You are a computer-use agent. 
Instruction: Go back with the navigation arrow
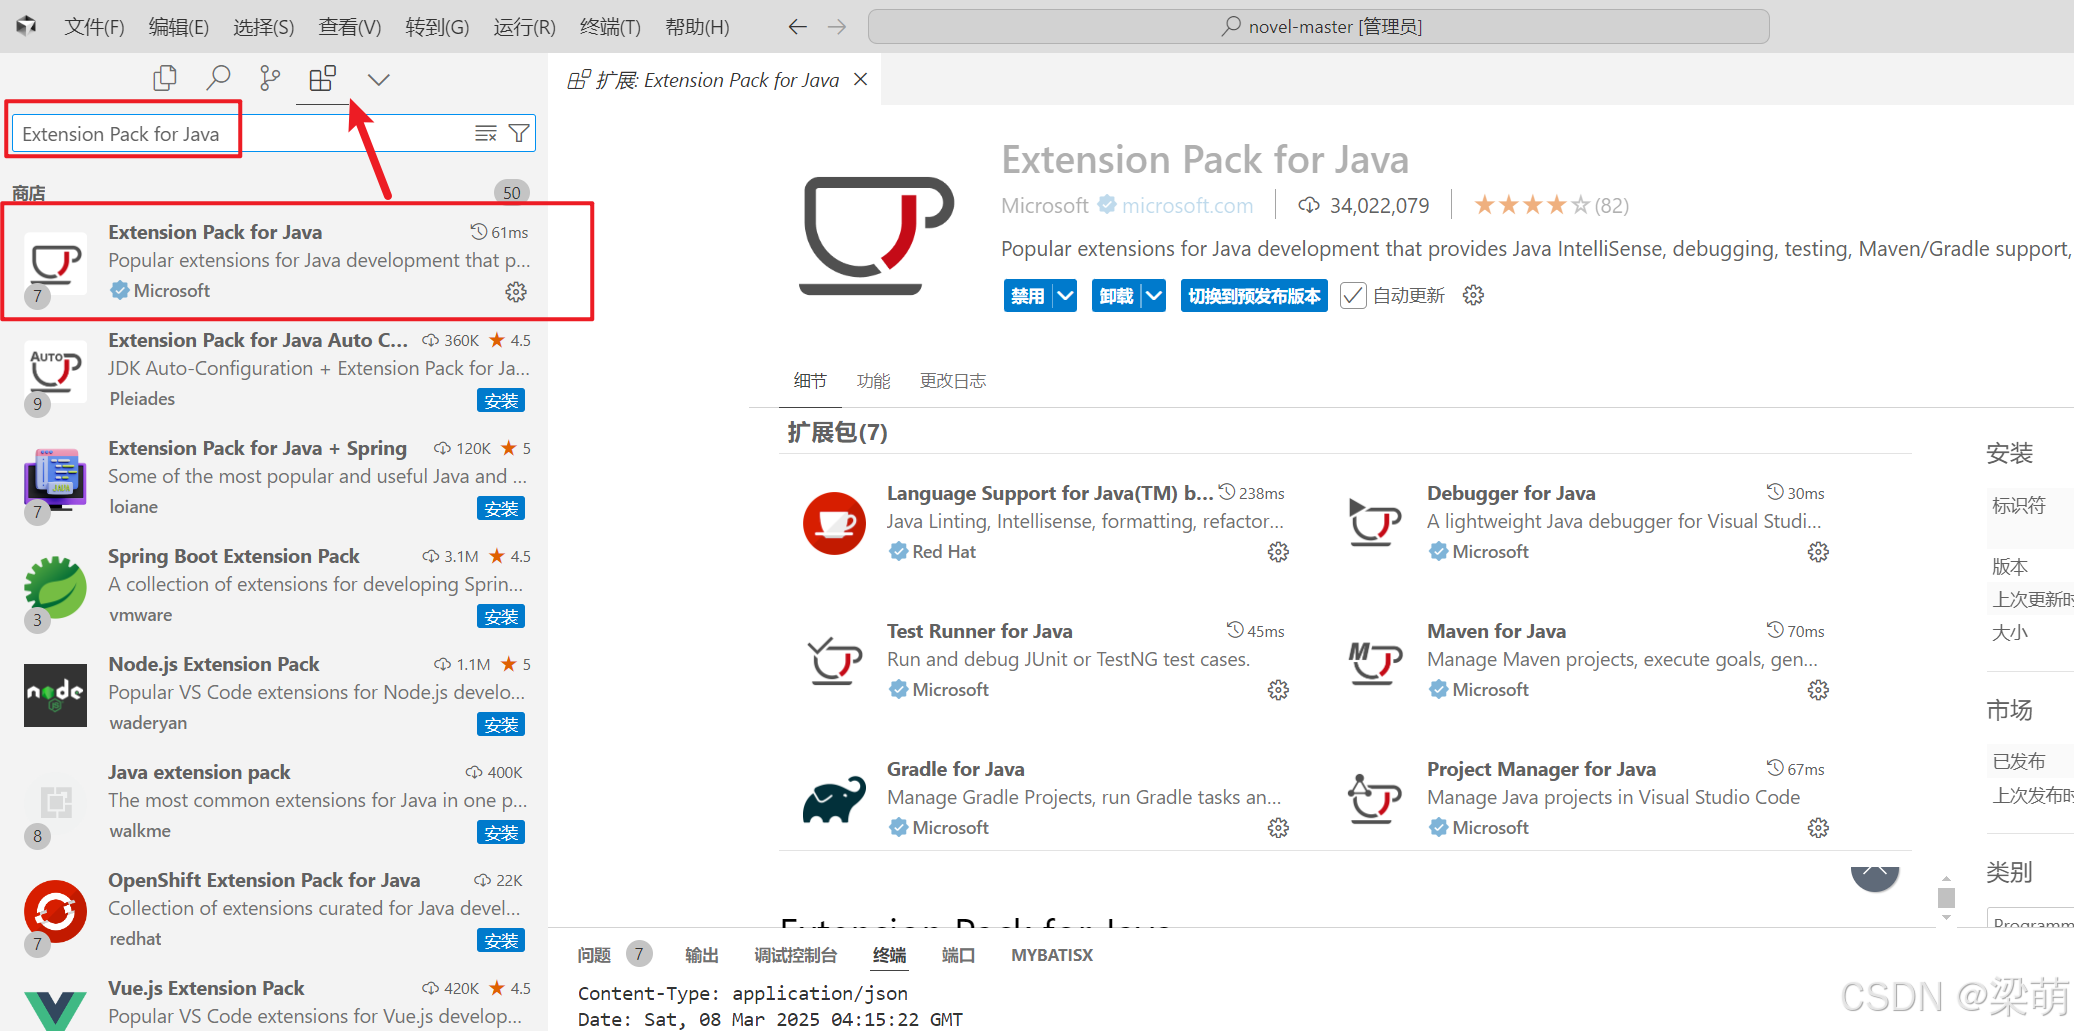(x=797, y=27)
